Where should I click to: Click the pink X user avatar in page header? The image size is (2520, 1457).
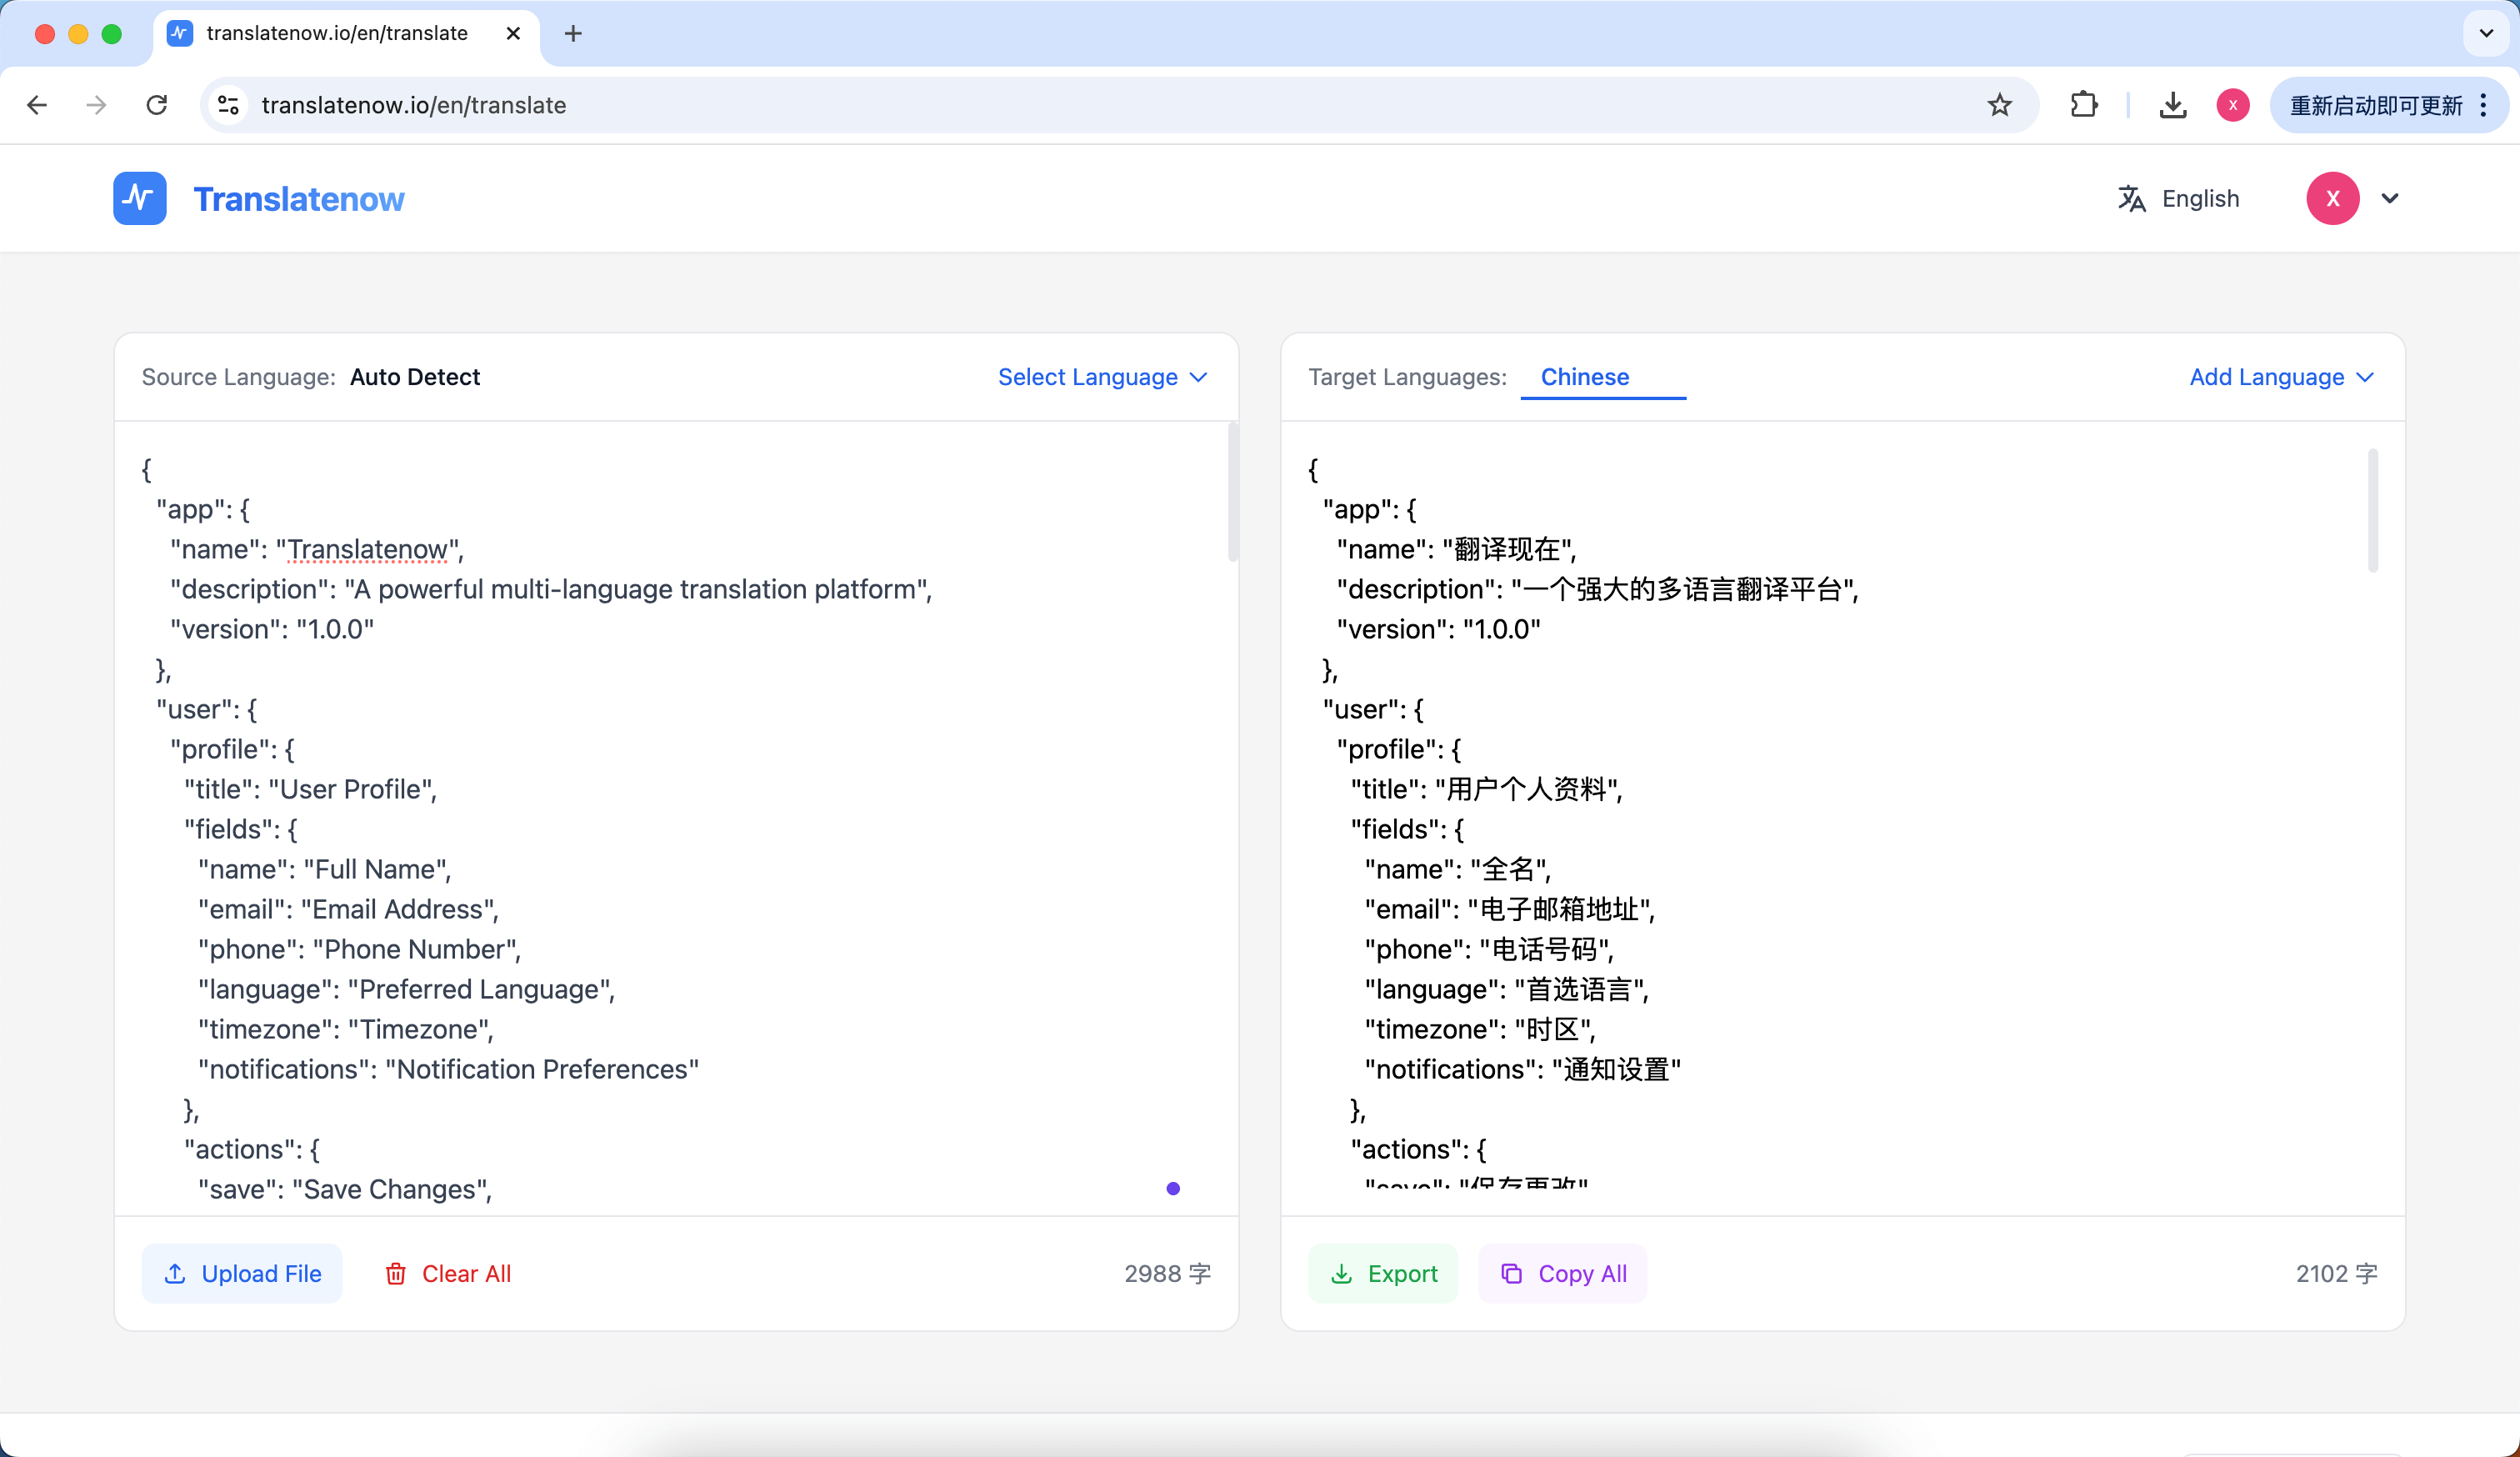point(2332,198)
